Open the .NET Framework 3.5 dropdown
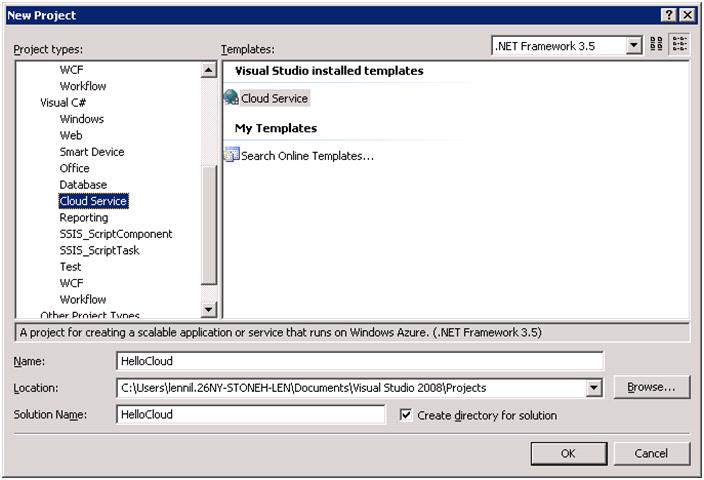This screenshot has height=480, width=704. [x=634, y=46]
